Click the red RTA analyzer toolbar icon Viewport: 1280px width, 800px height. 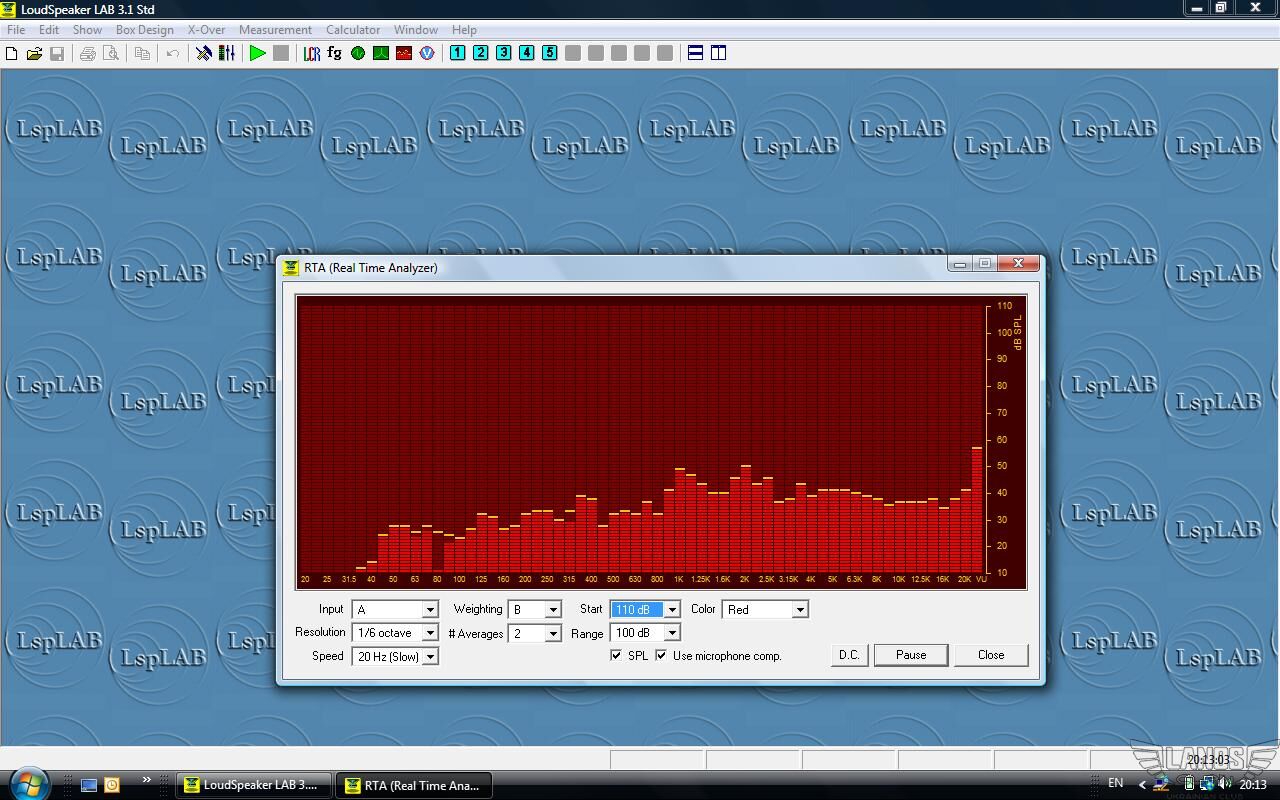[x=404, y=53]
